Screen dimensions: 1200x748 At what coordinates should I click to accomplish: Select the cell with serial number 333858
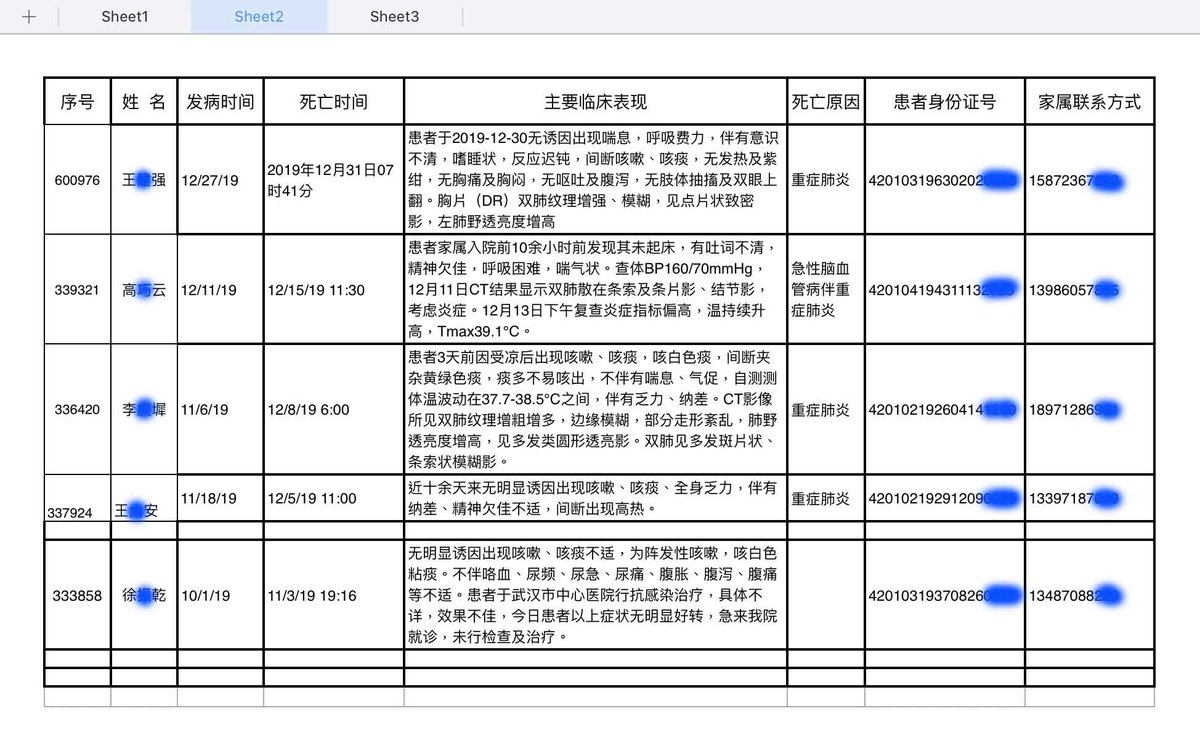point(77,595)
